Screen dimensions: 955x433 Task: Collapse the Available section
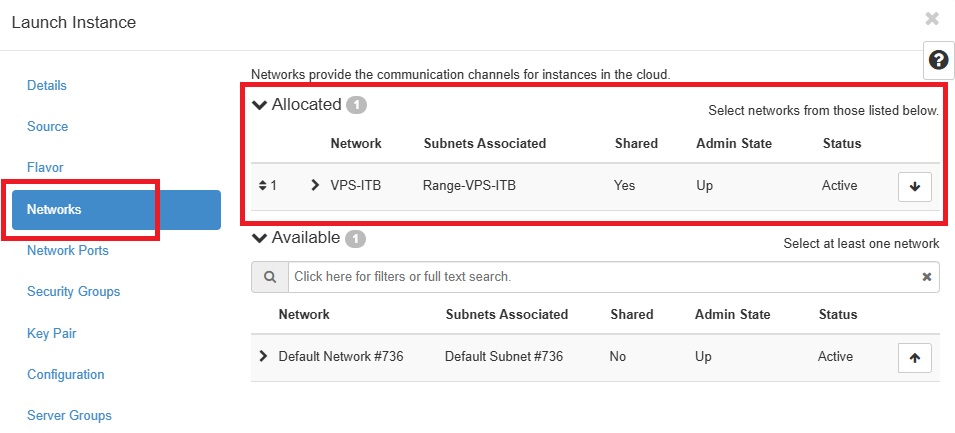(259, 238)
